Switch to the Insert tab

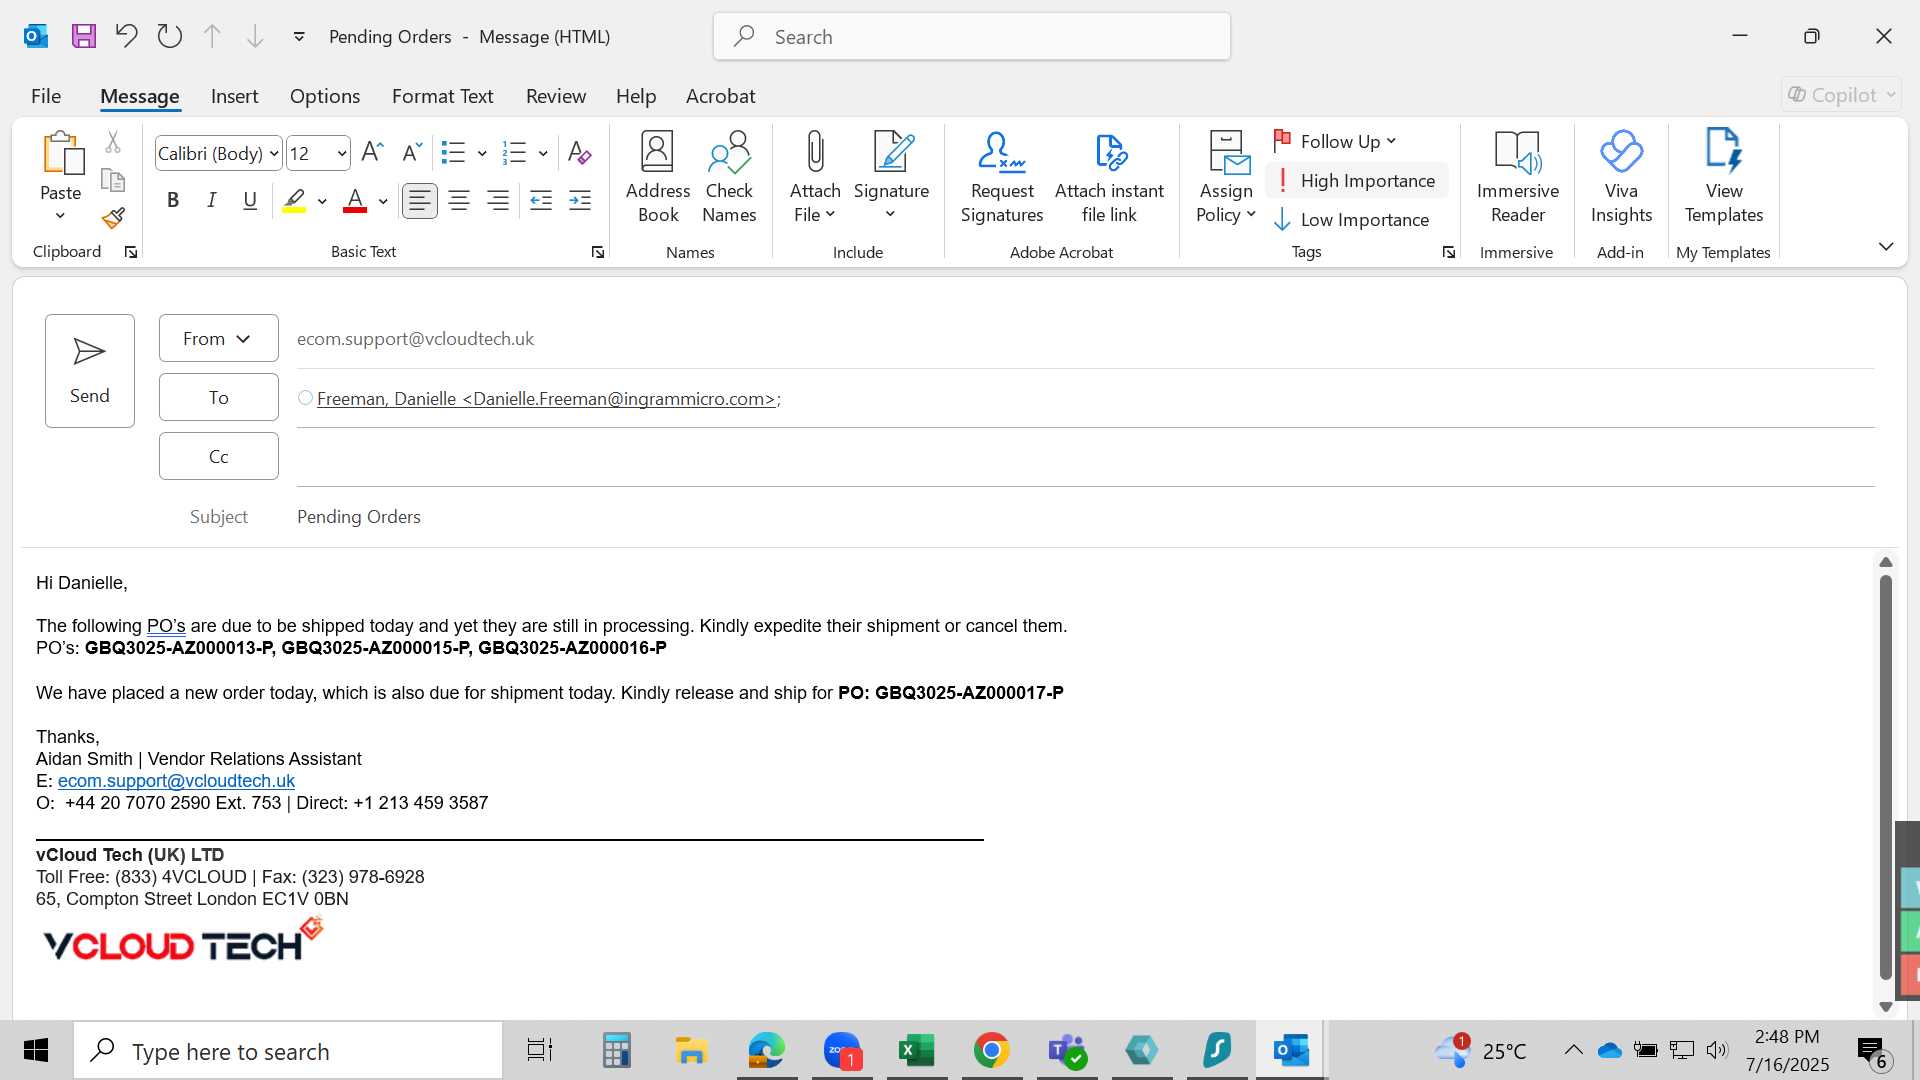pos(235,96)
